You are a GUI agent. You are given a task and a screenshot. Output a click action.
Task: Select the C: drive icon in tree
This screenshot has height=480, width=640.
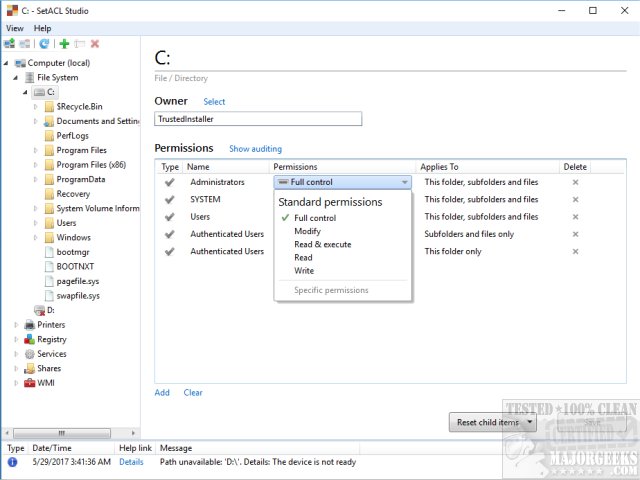tap(39, 92)
